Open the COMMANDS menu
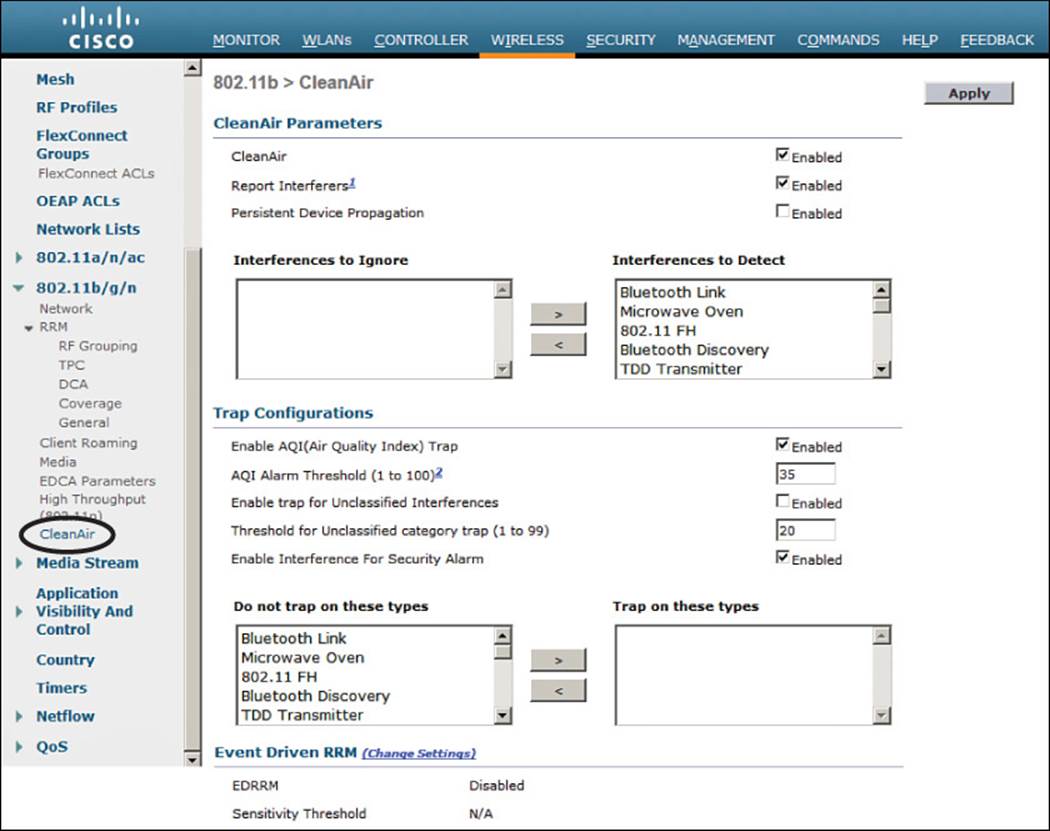 pos(838,40)
